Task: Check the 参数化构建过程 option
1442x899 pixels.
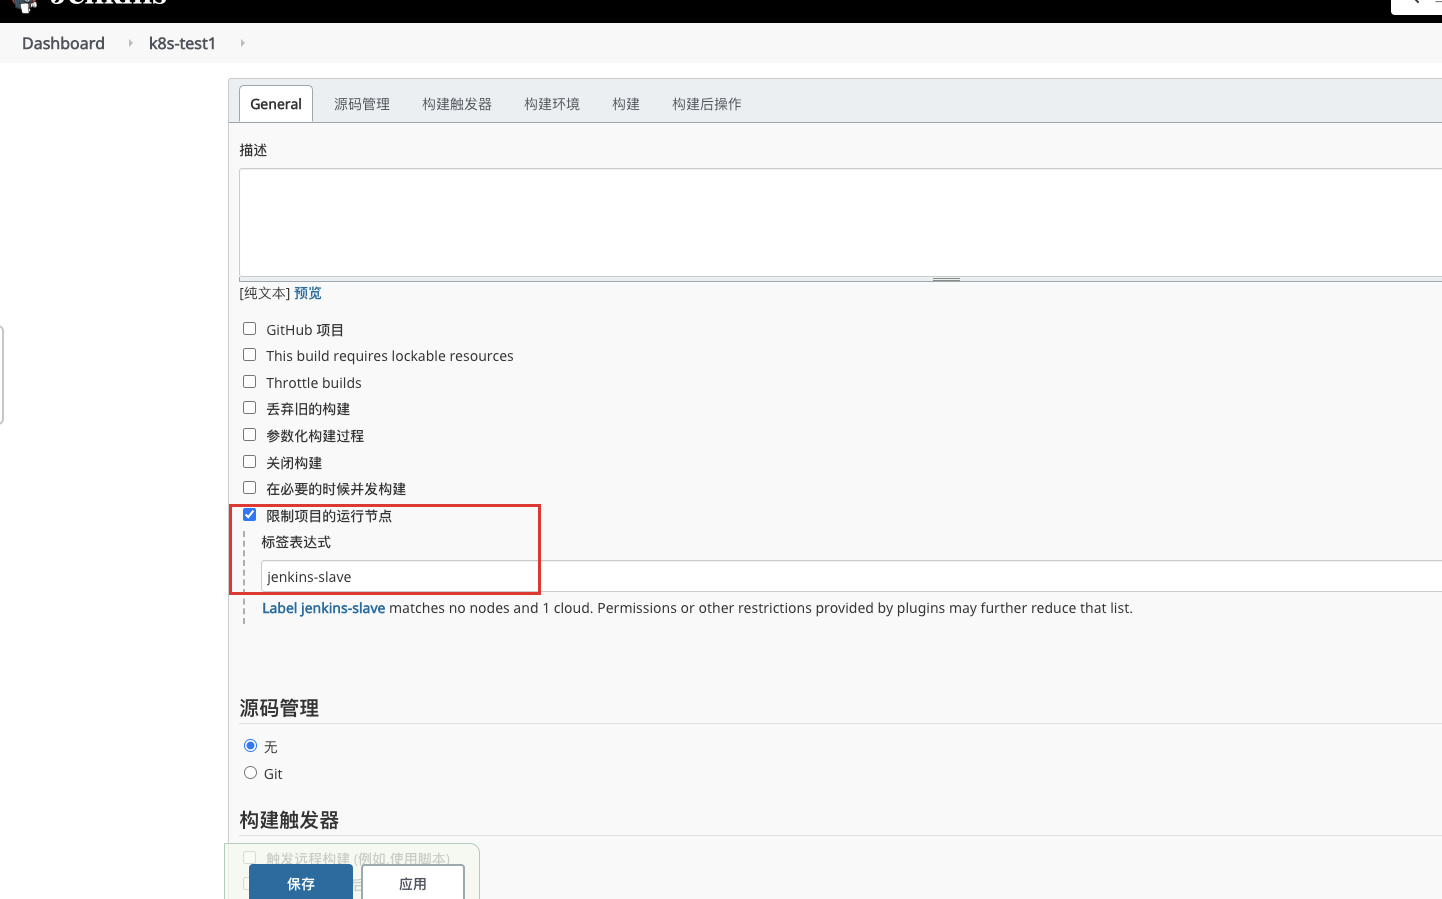Action: 249,435
